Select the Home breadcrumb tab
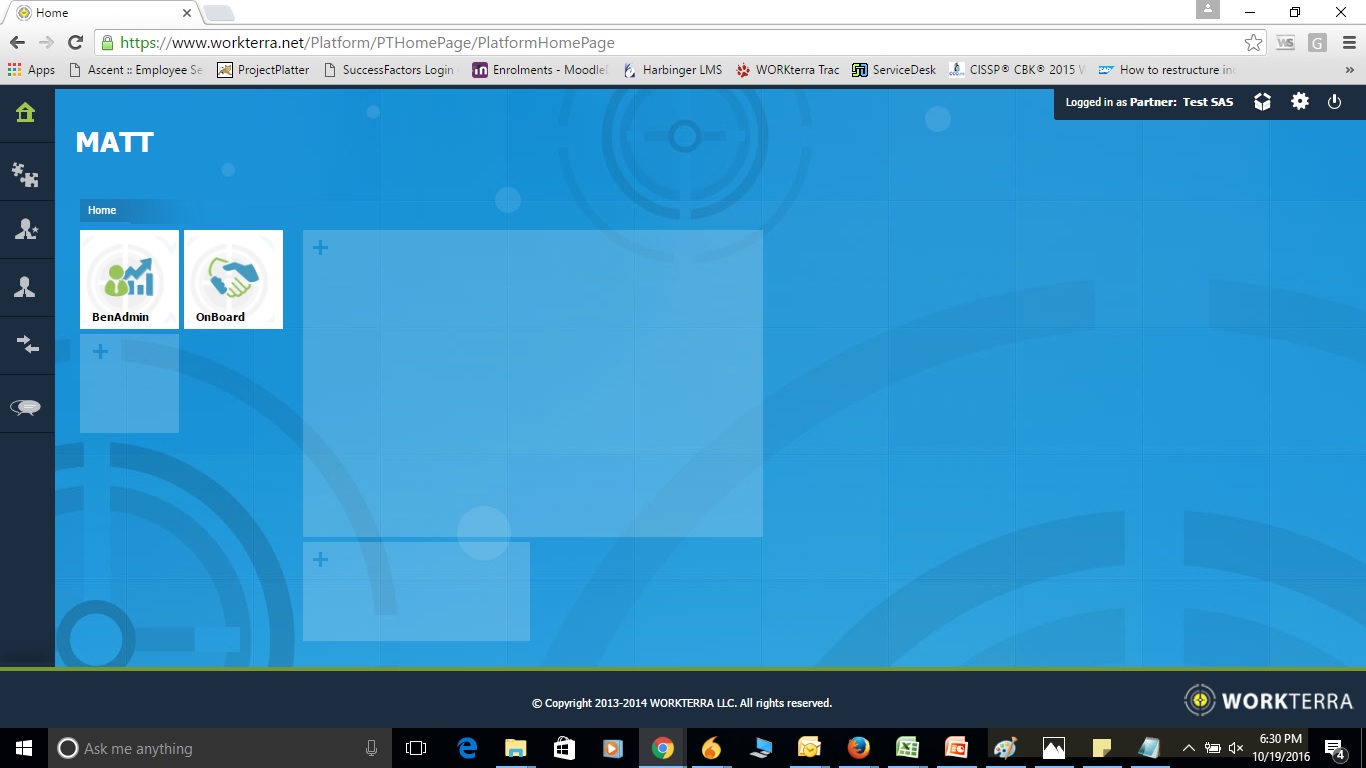This screenshot has height=768, width=1366. tap(102, 210)
